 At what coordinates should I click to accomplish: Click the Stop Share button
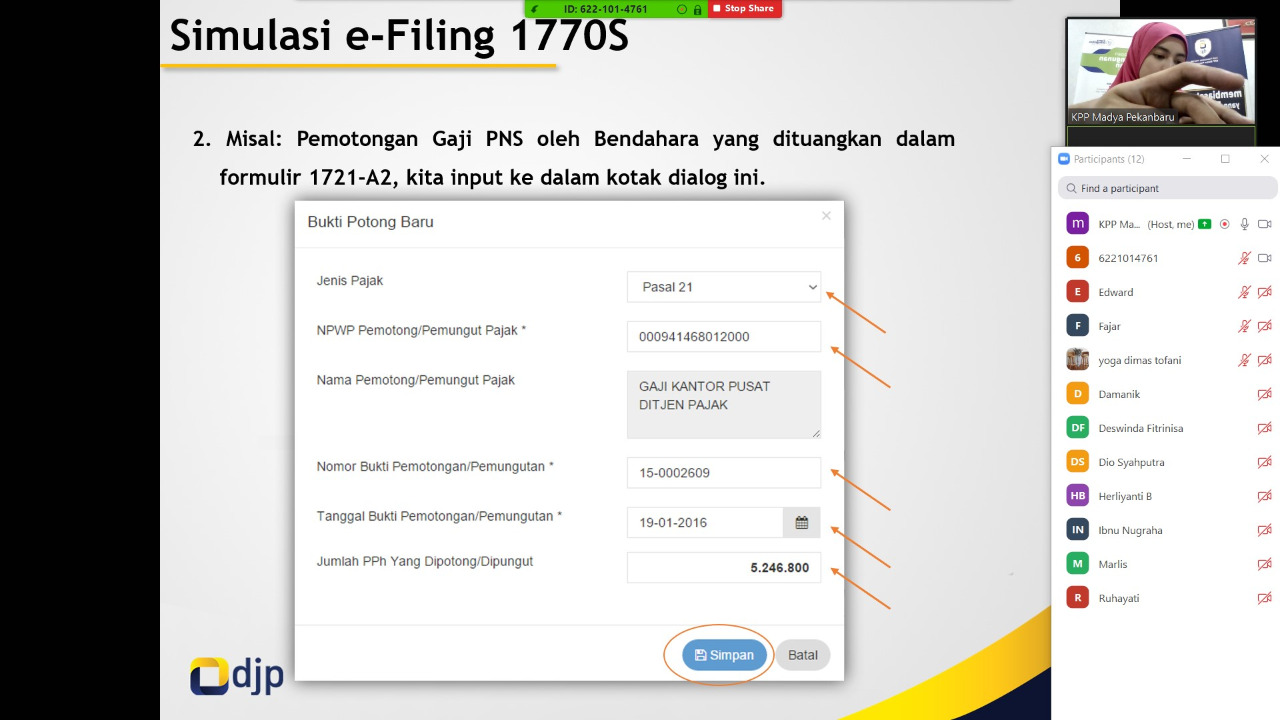[745, 9]
